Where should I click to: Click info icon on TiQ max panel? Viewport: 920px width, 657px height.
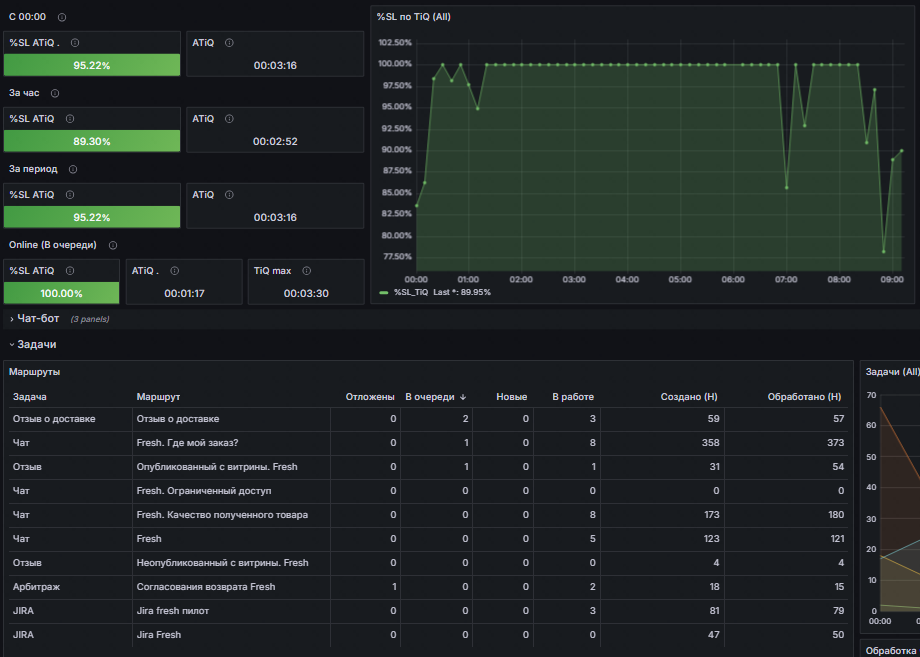tap(306, 271)
